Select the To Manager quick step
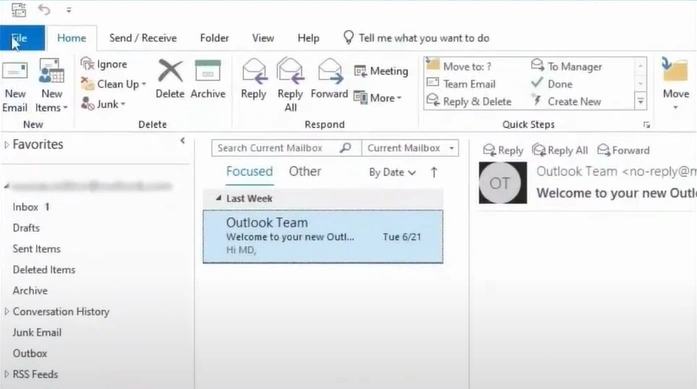 click(566, 66)
